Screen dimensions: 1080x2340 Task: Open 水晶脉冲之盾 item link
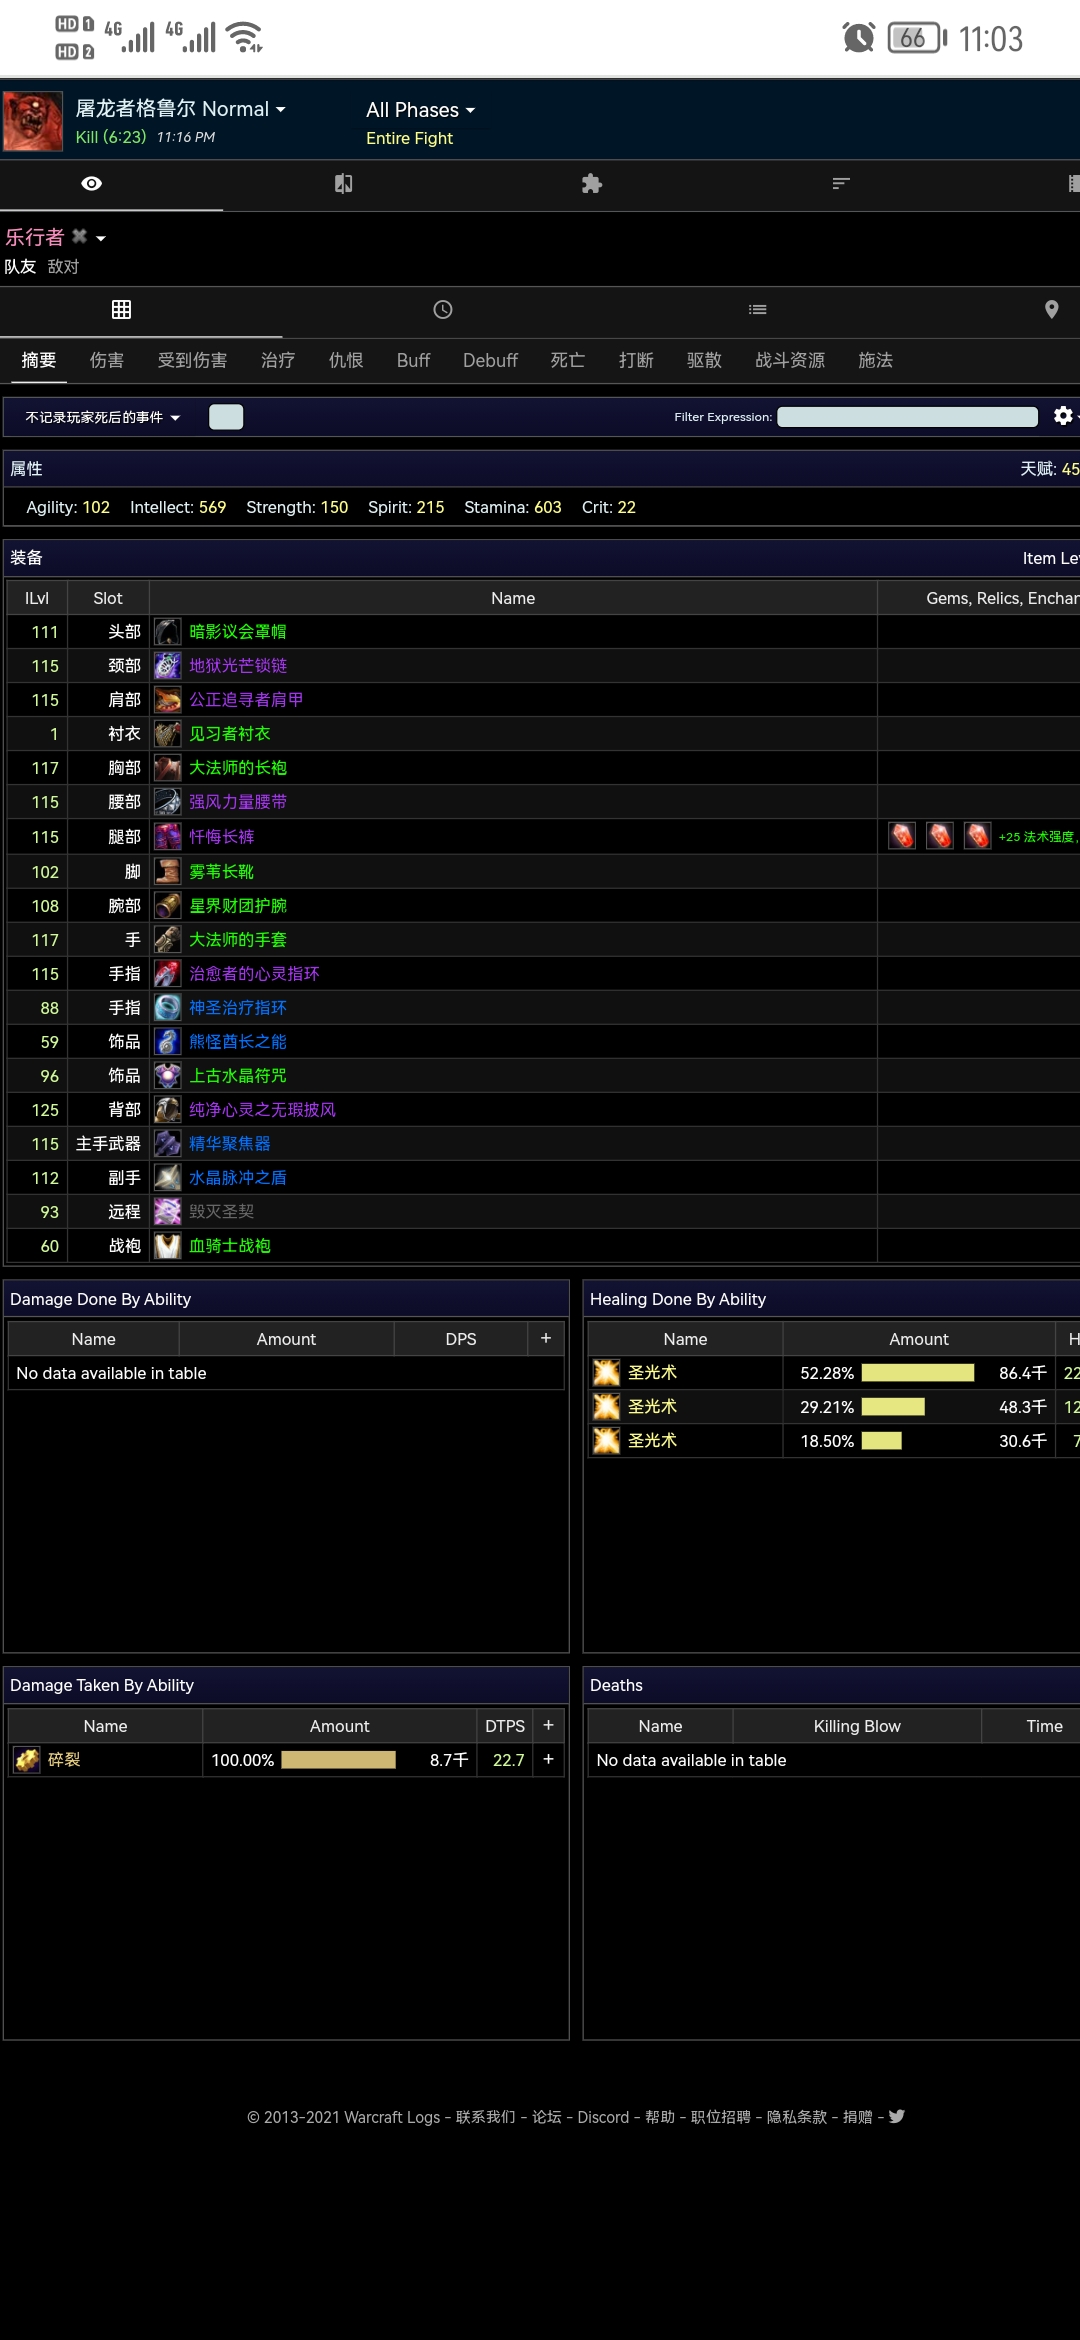(238, 1178)
